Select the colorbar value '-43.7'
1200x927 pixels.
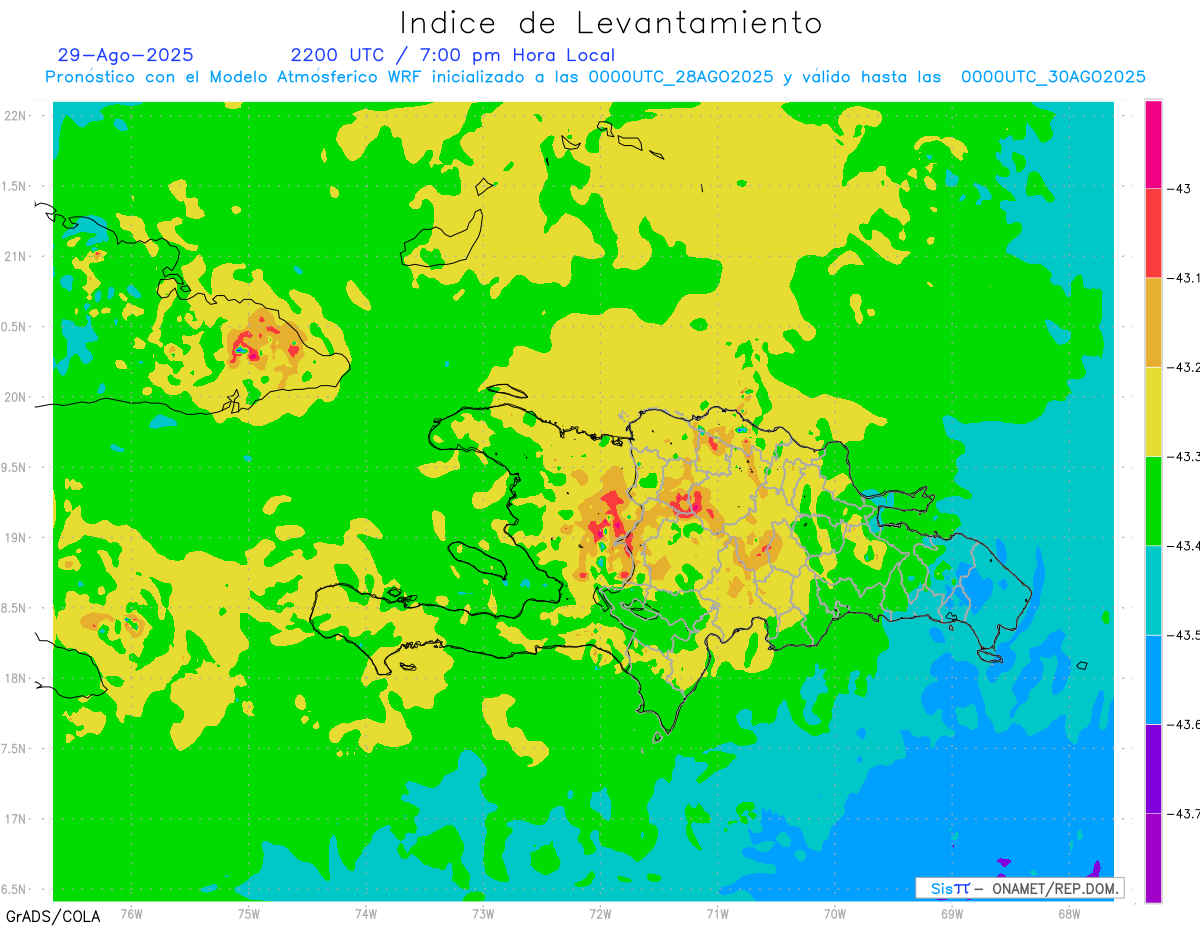[x=1185, y=814]
